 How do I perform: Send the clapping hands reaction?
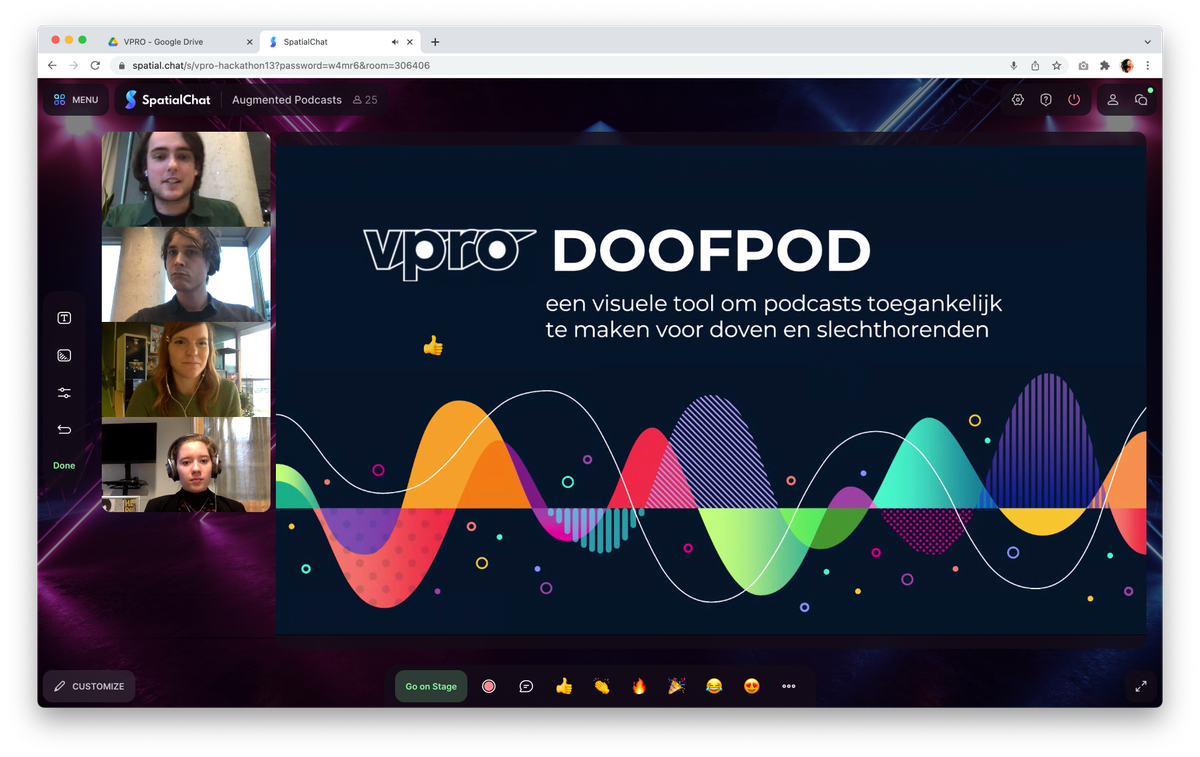[601, 686]
